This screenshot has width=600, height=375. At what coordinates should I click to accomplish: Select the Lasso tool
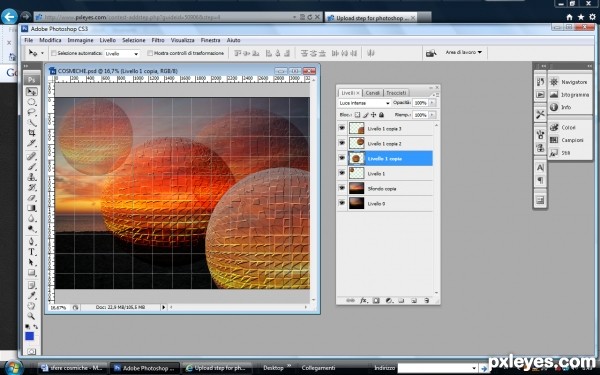pos(31,112)
